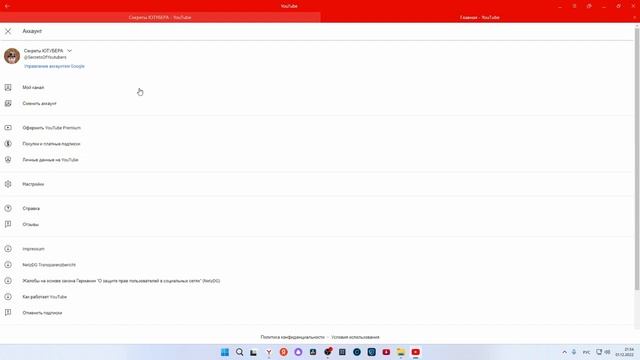Open Отзывы
The width and height of the screenshot is (640, 360).
tap(30, 224)
